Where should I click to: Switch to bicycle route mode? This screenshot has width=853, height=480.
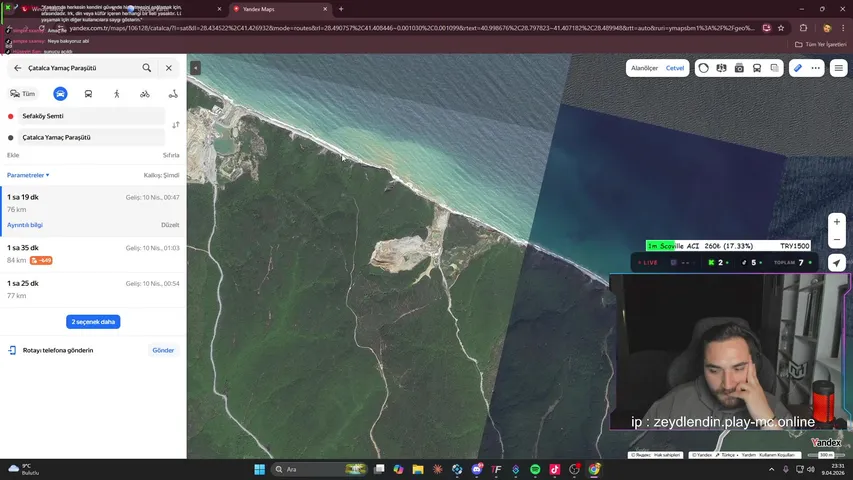(x=145, y=94)
